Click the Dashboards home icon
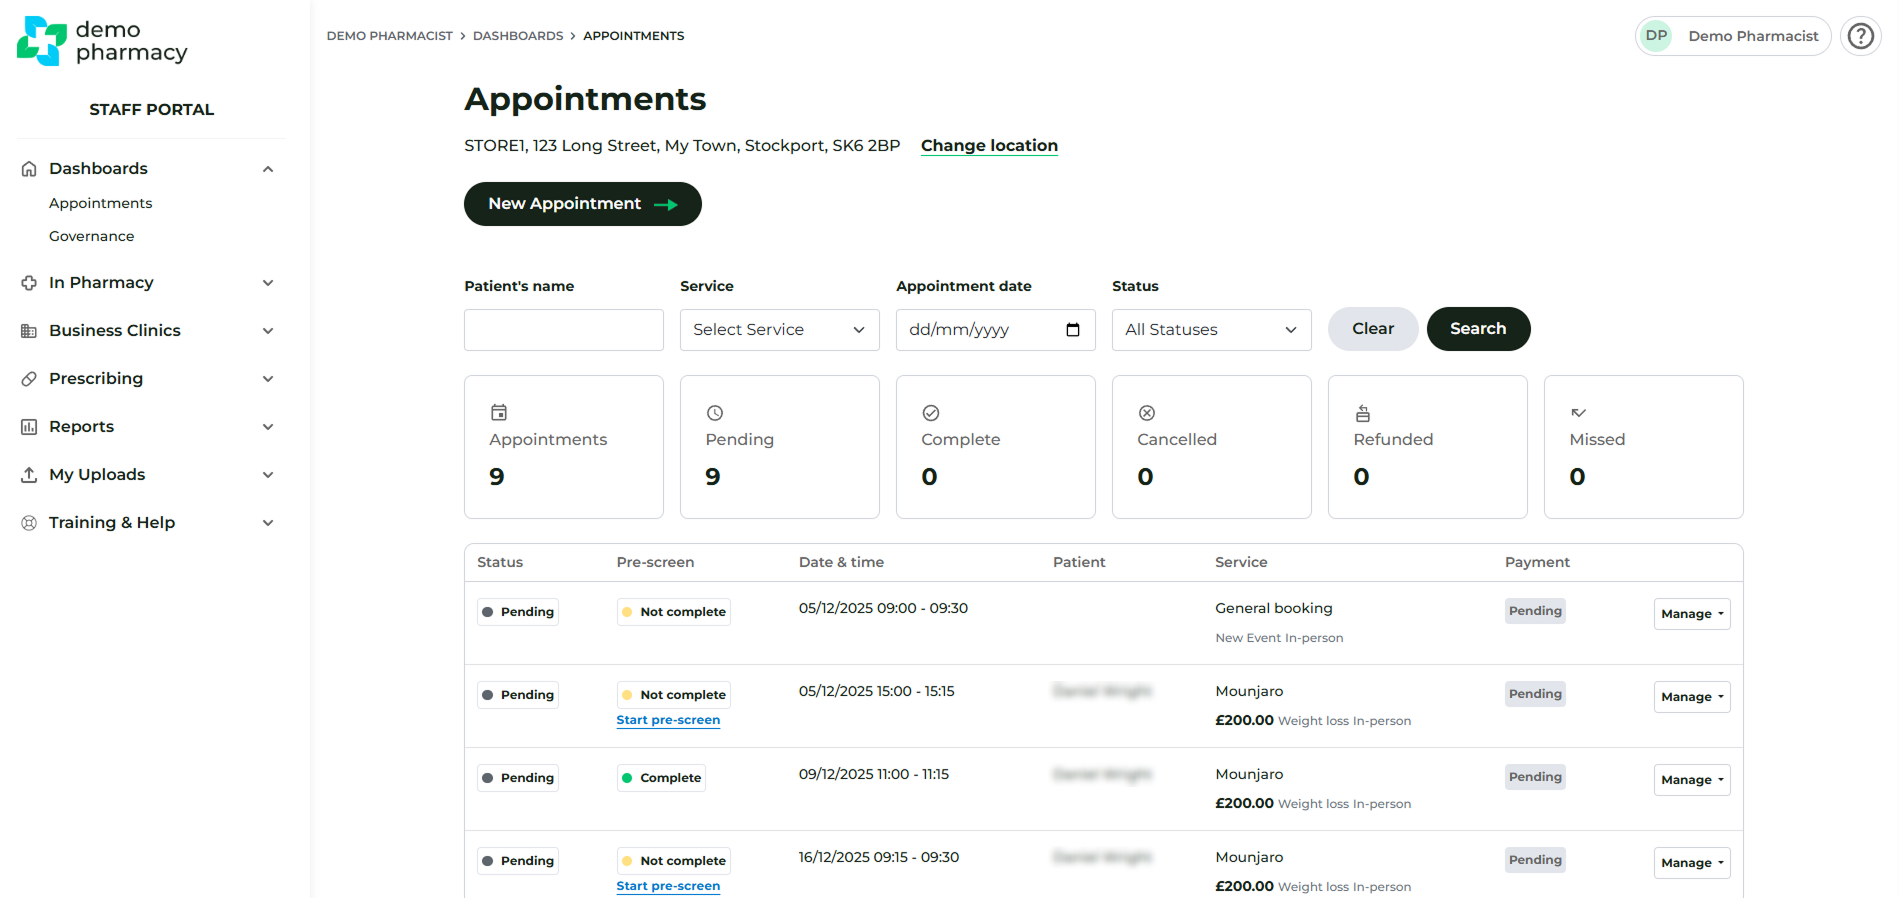 click(29, 169)
